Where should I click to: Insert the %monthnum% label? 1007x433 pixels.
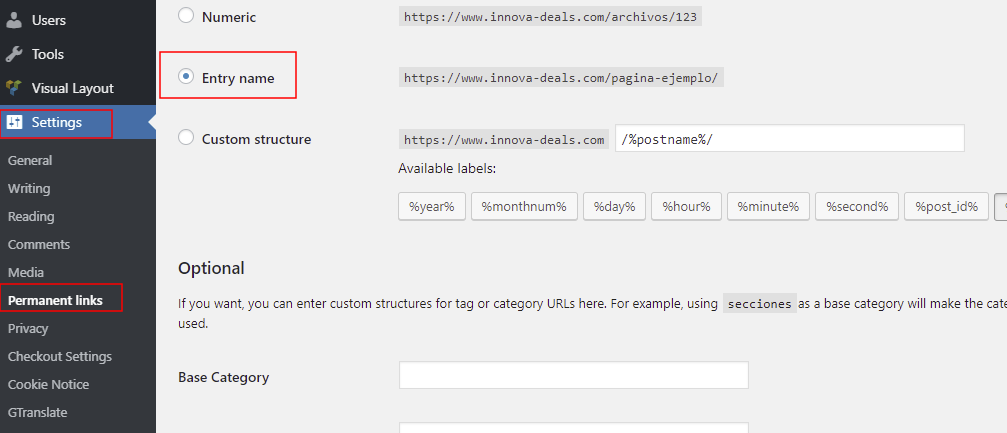pyautogui.click(x=524, y=206)
